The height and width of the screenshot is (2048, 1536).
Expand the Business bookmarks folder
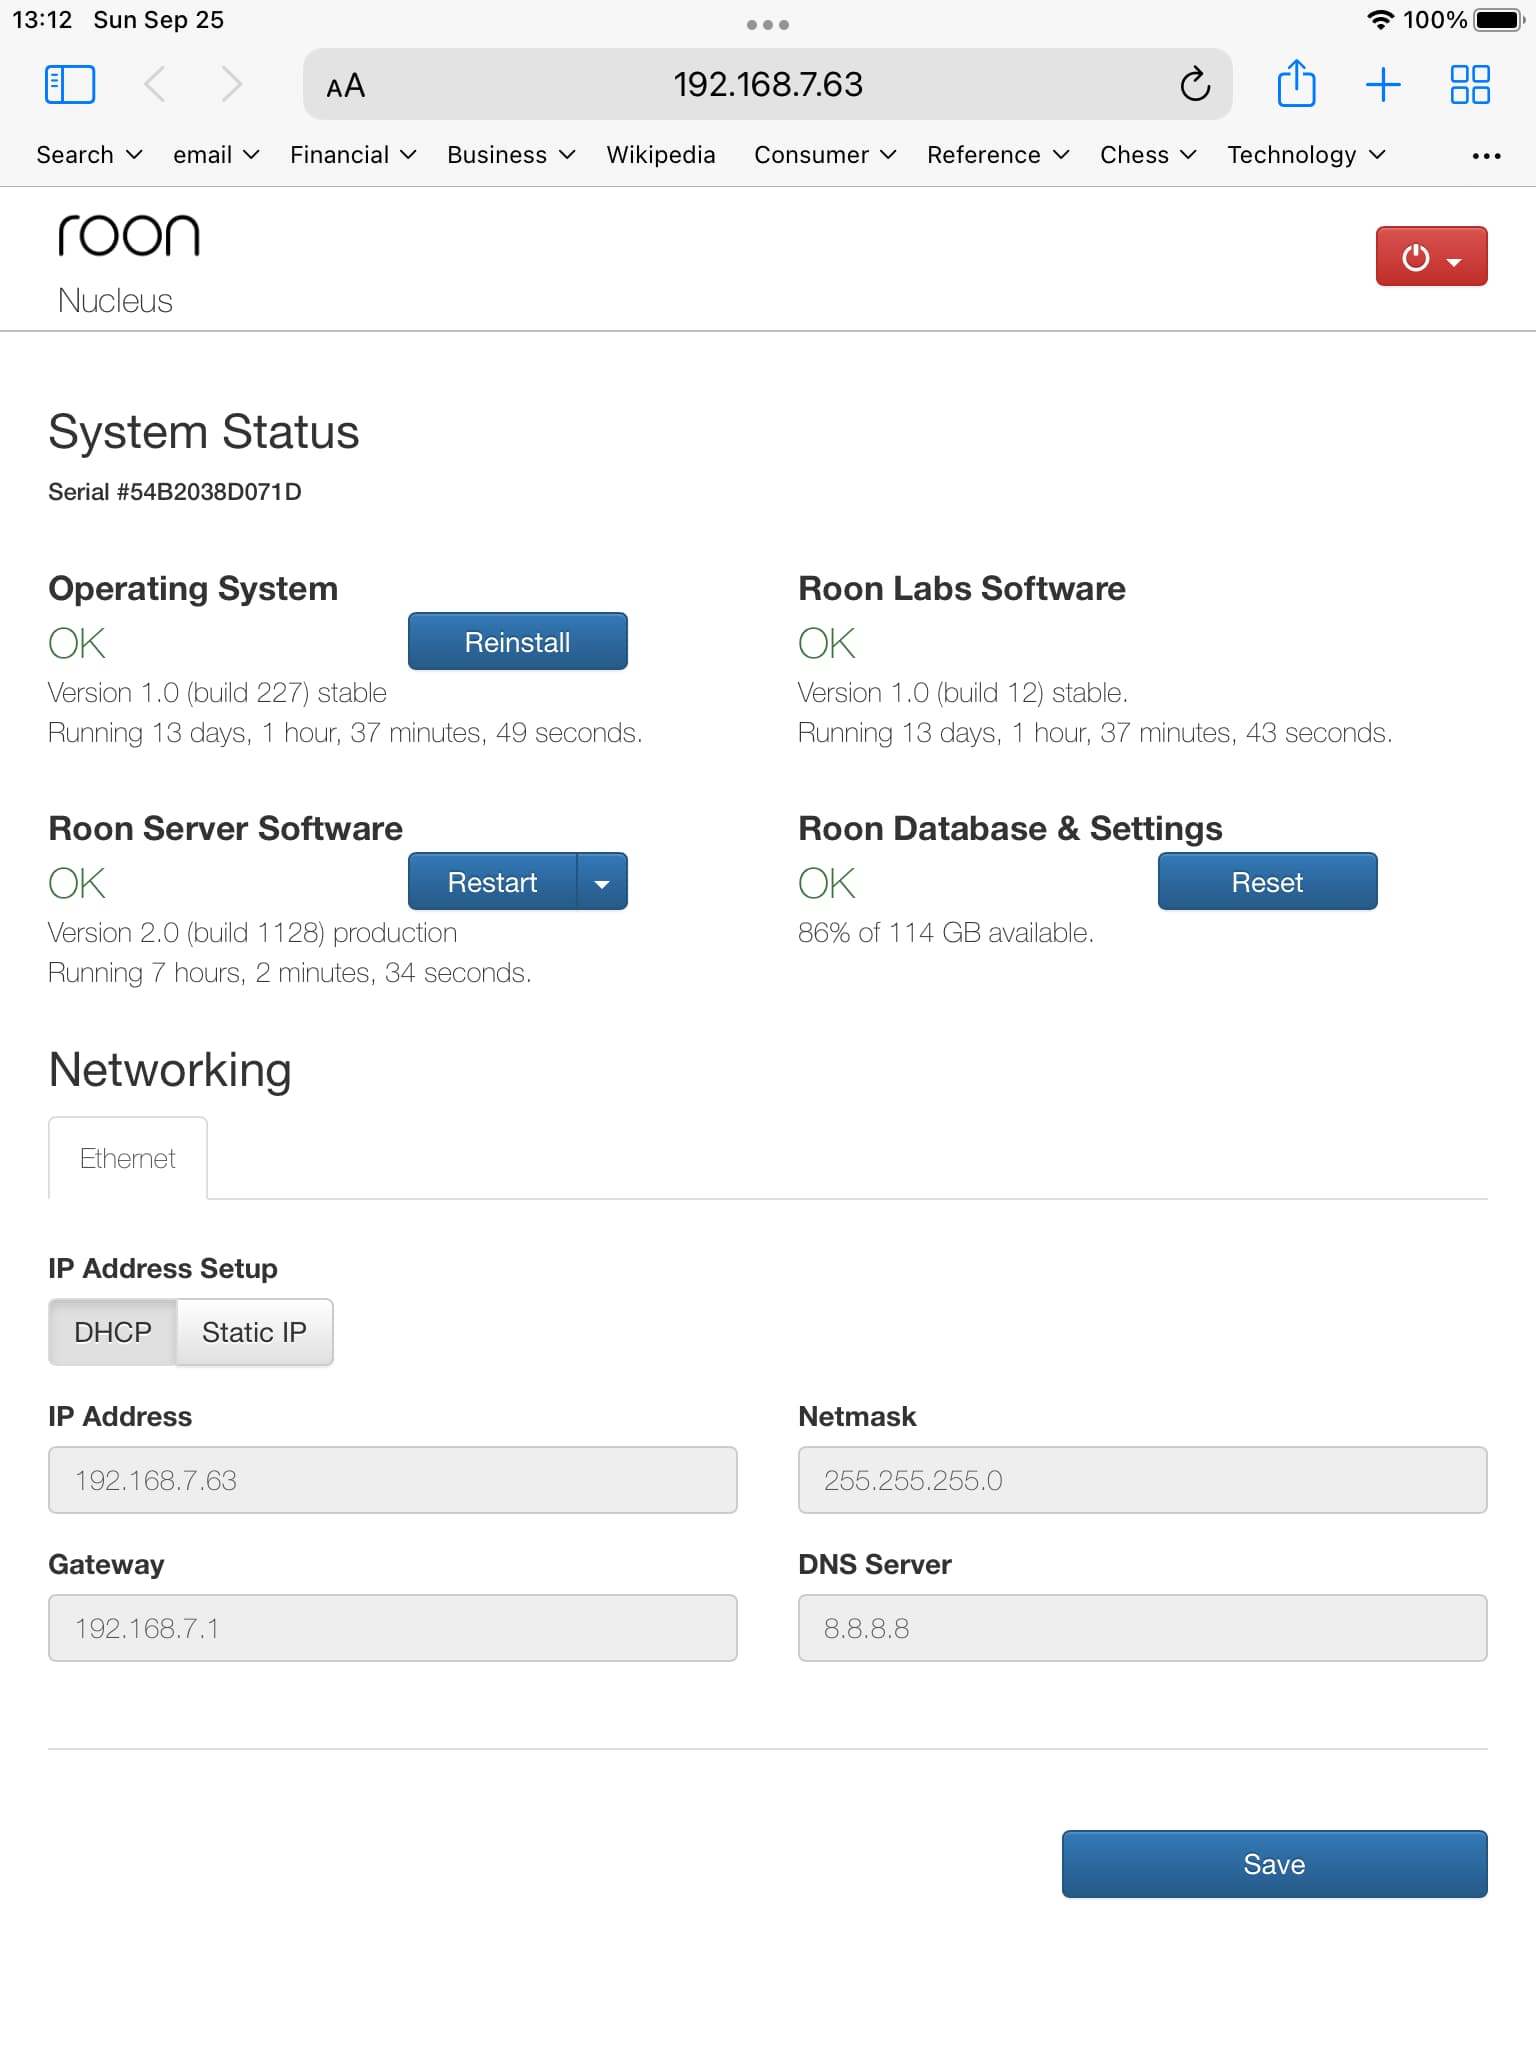[511, 155]
